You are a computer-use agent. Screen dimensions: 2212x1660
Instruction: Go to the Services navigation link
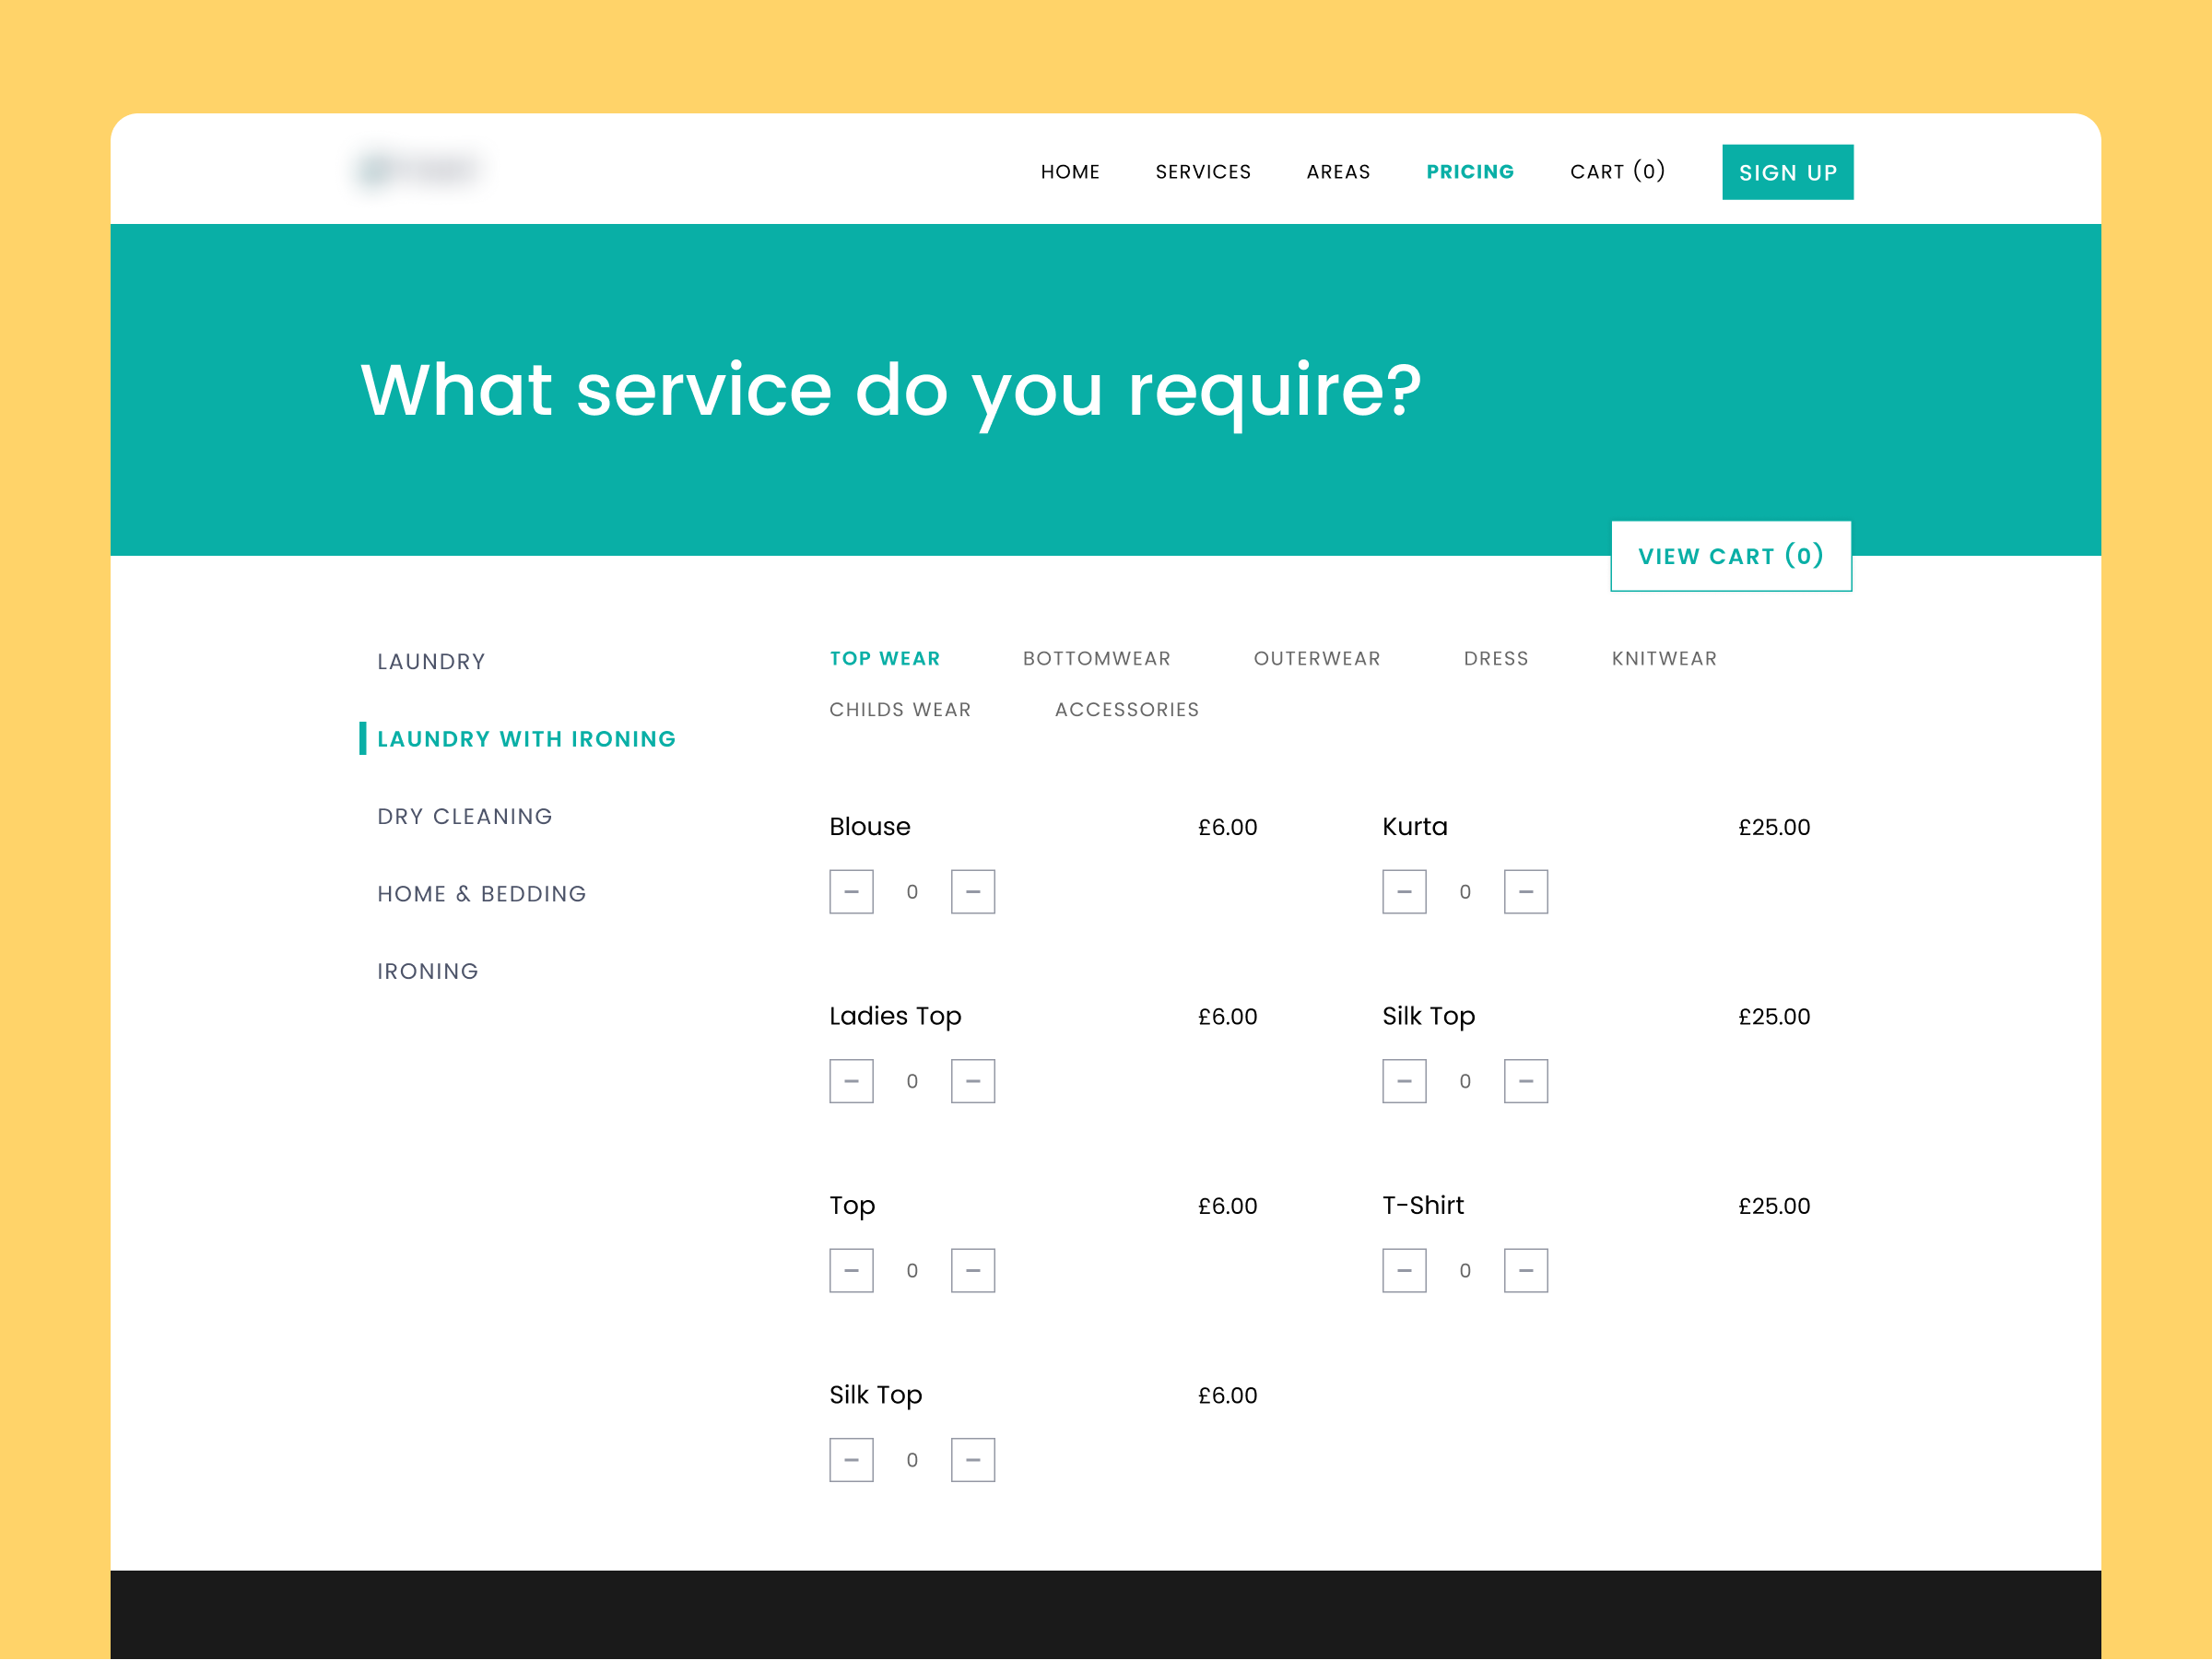1202,172
